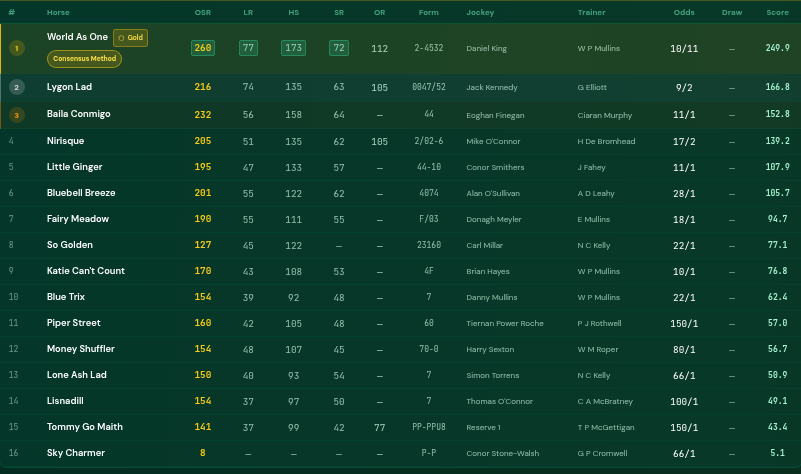Click score 249.9 in the top row
The width and height of the screenshot is (801, 474).
[x=778, y=48]
